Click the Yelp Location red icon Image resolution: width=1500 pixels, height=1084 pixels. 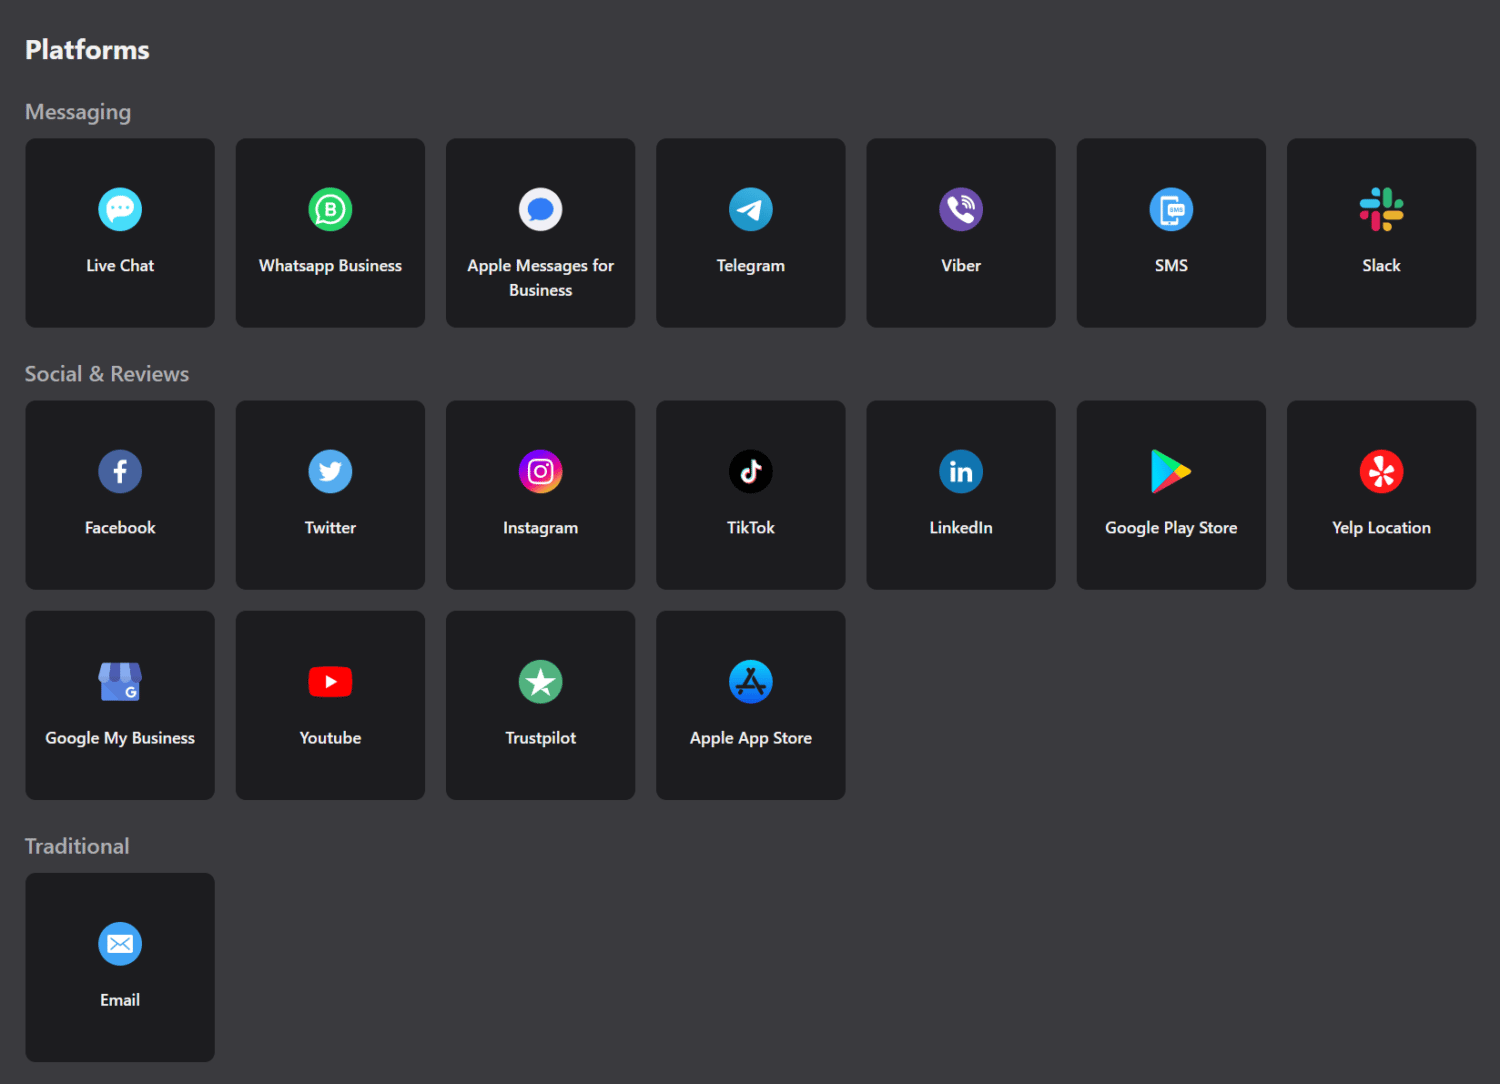pos(1381,471)
